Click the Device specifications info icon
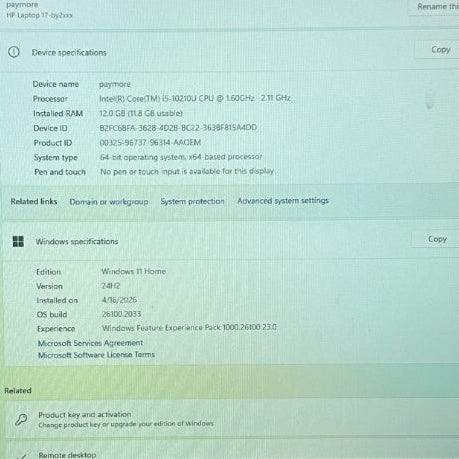459x459 pixels. (14, 52)
